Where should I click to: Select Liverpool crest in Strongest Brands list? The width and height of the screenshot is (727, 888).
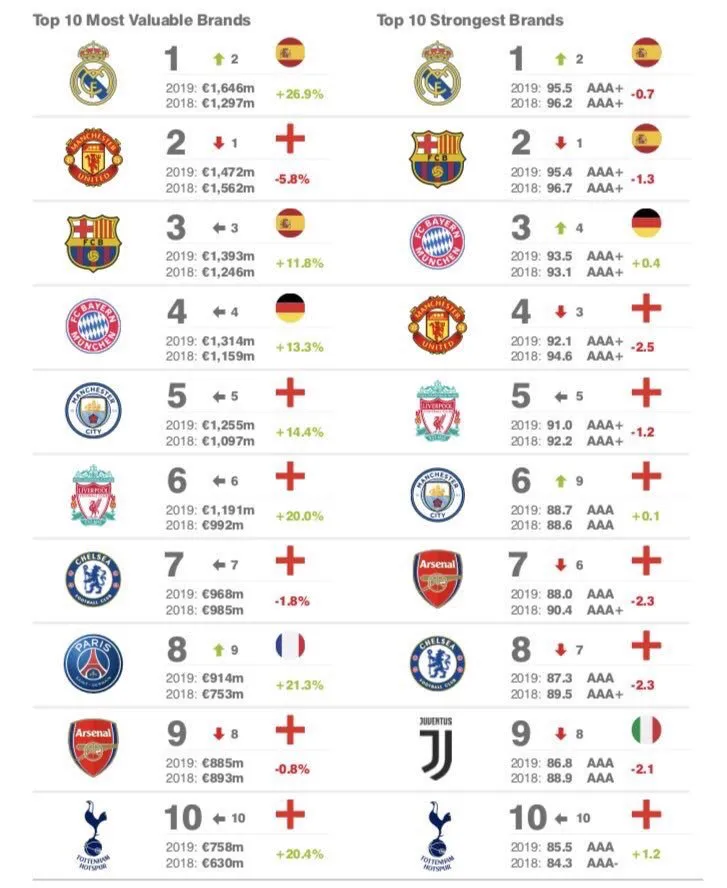tap(437, 411)
